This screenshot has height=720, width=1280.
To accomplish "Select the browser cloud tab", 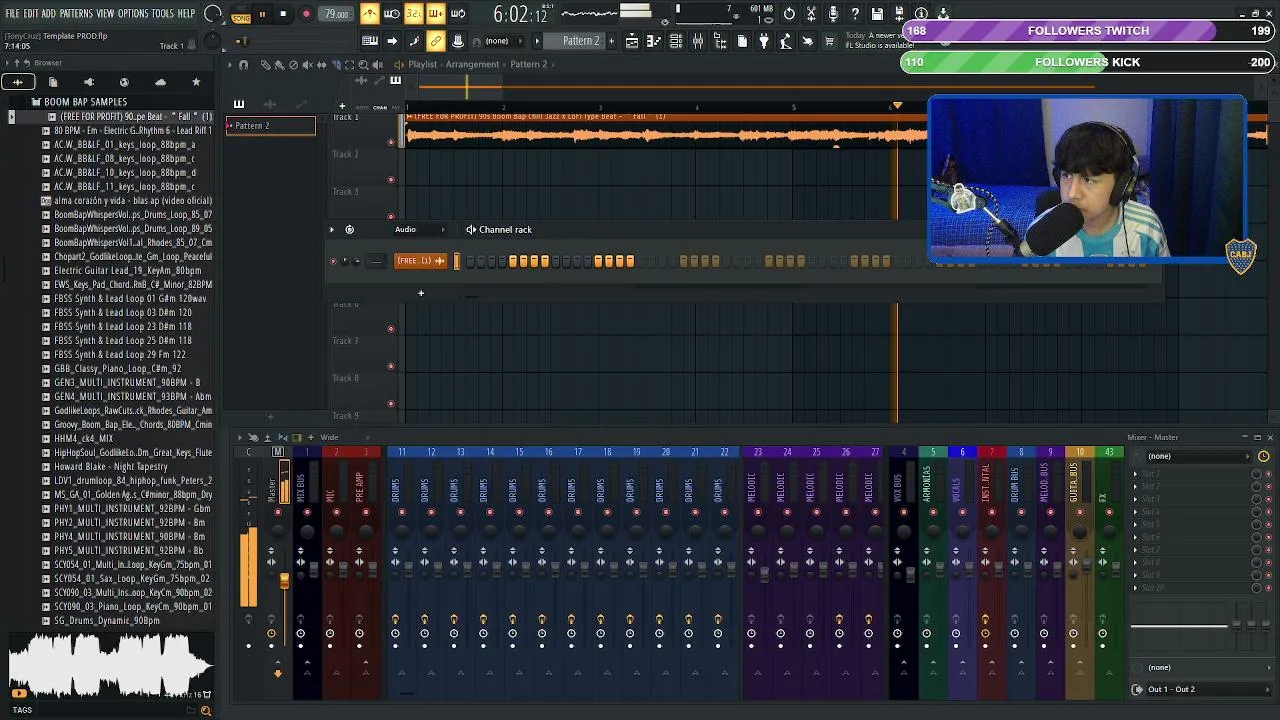I will point(160,82).
